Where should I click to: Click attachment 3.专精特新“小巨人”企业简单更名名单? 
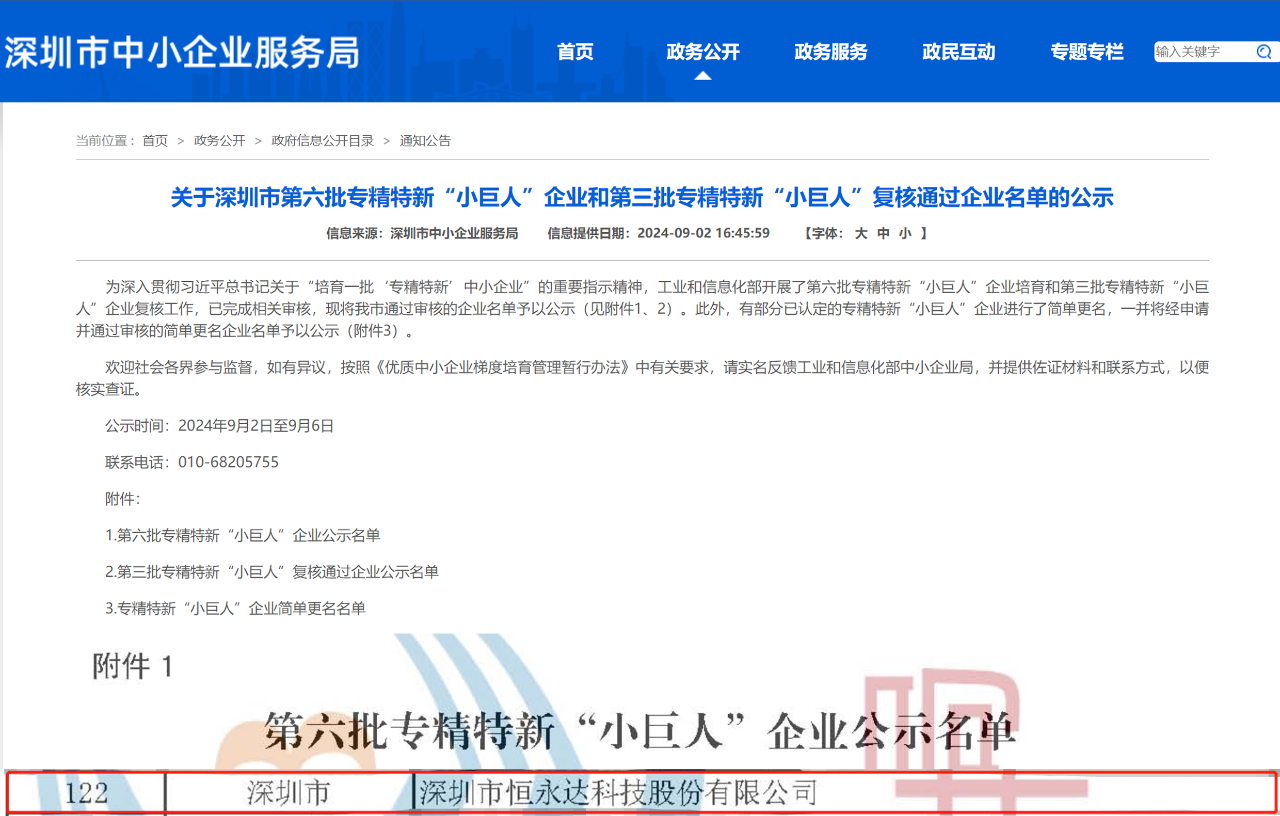click(x=235, y=608)
